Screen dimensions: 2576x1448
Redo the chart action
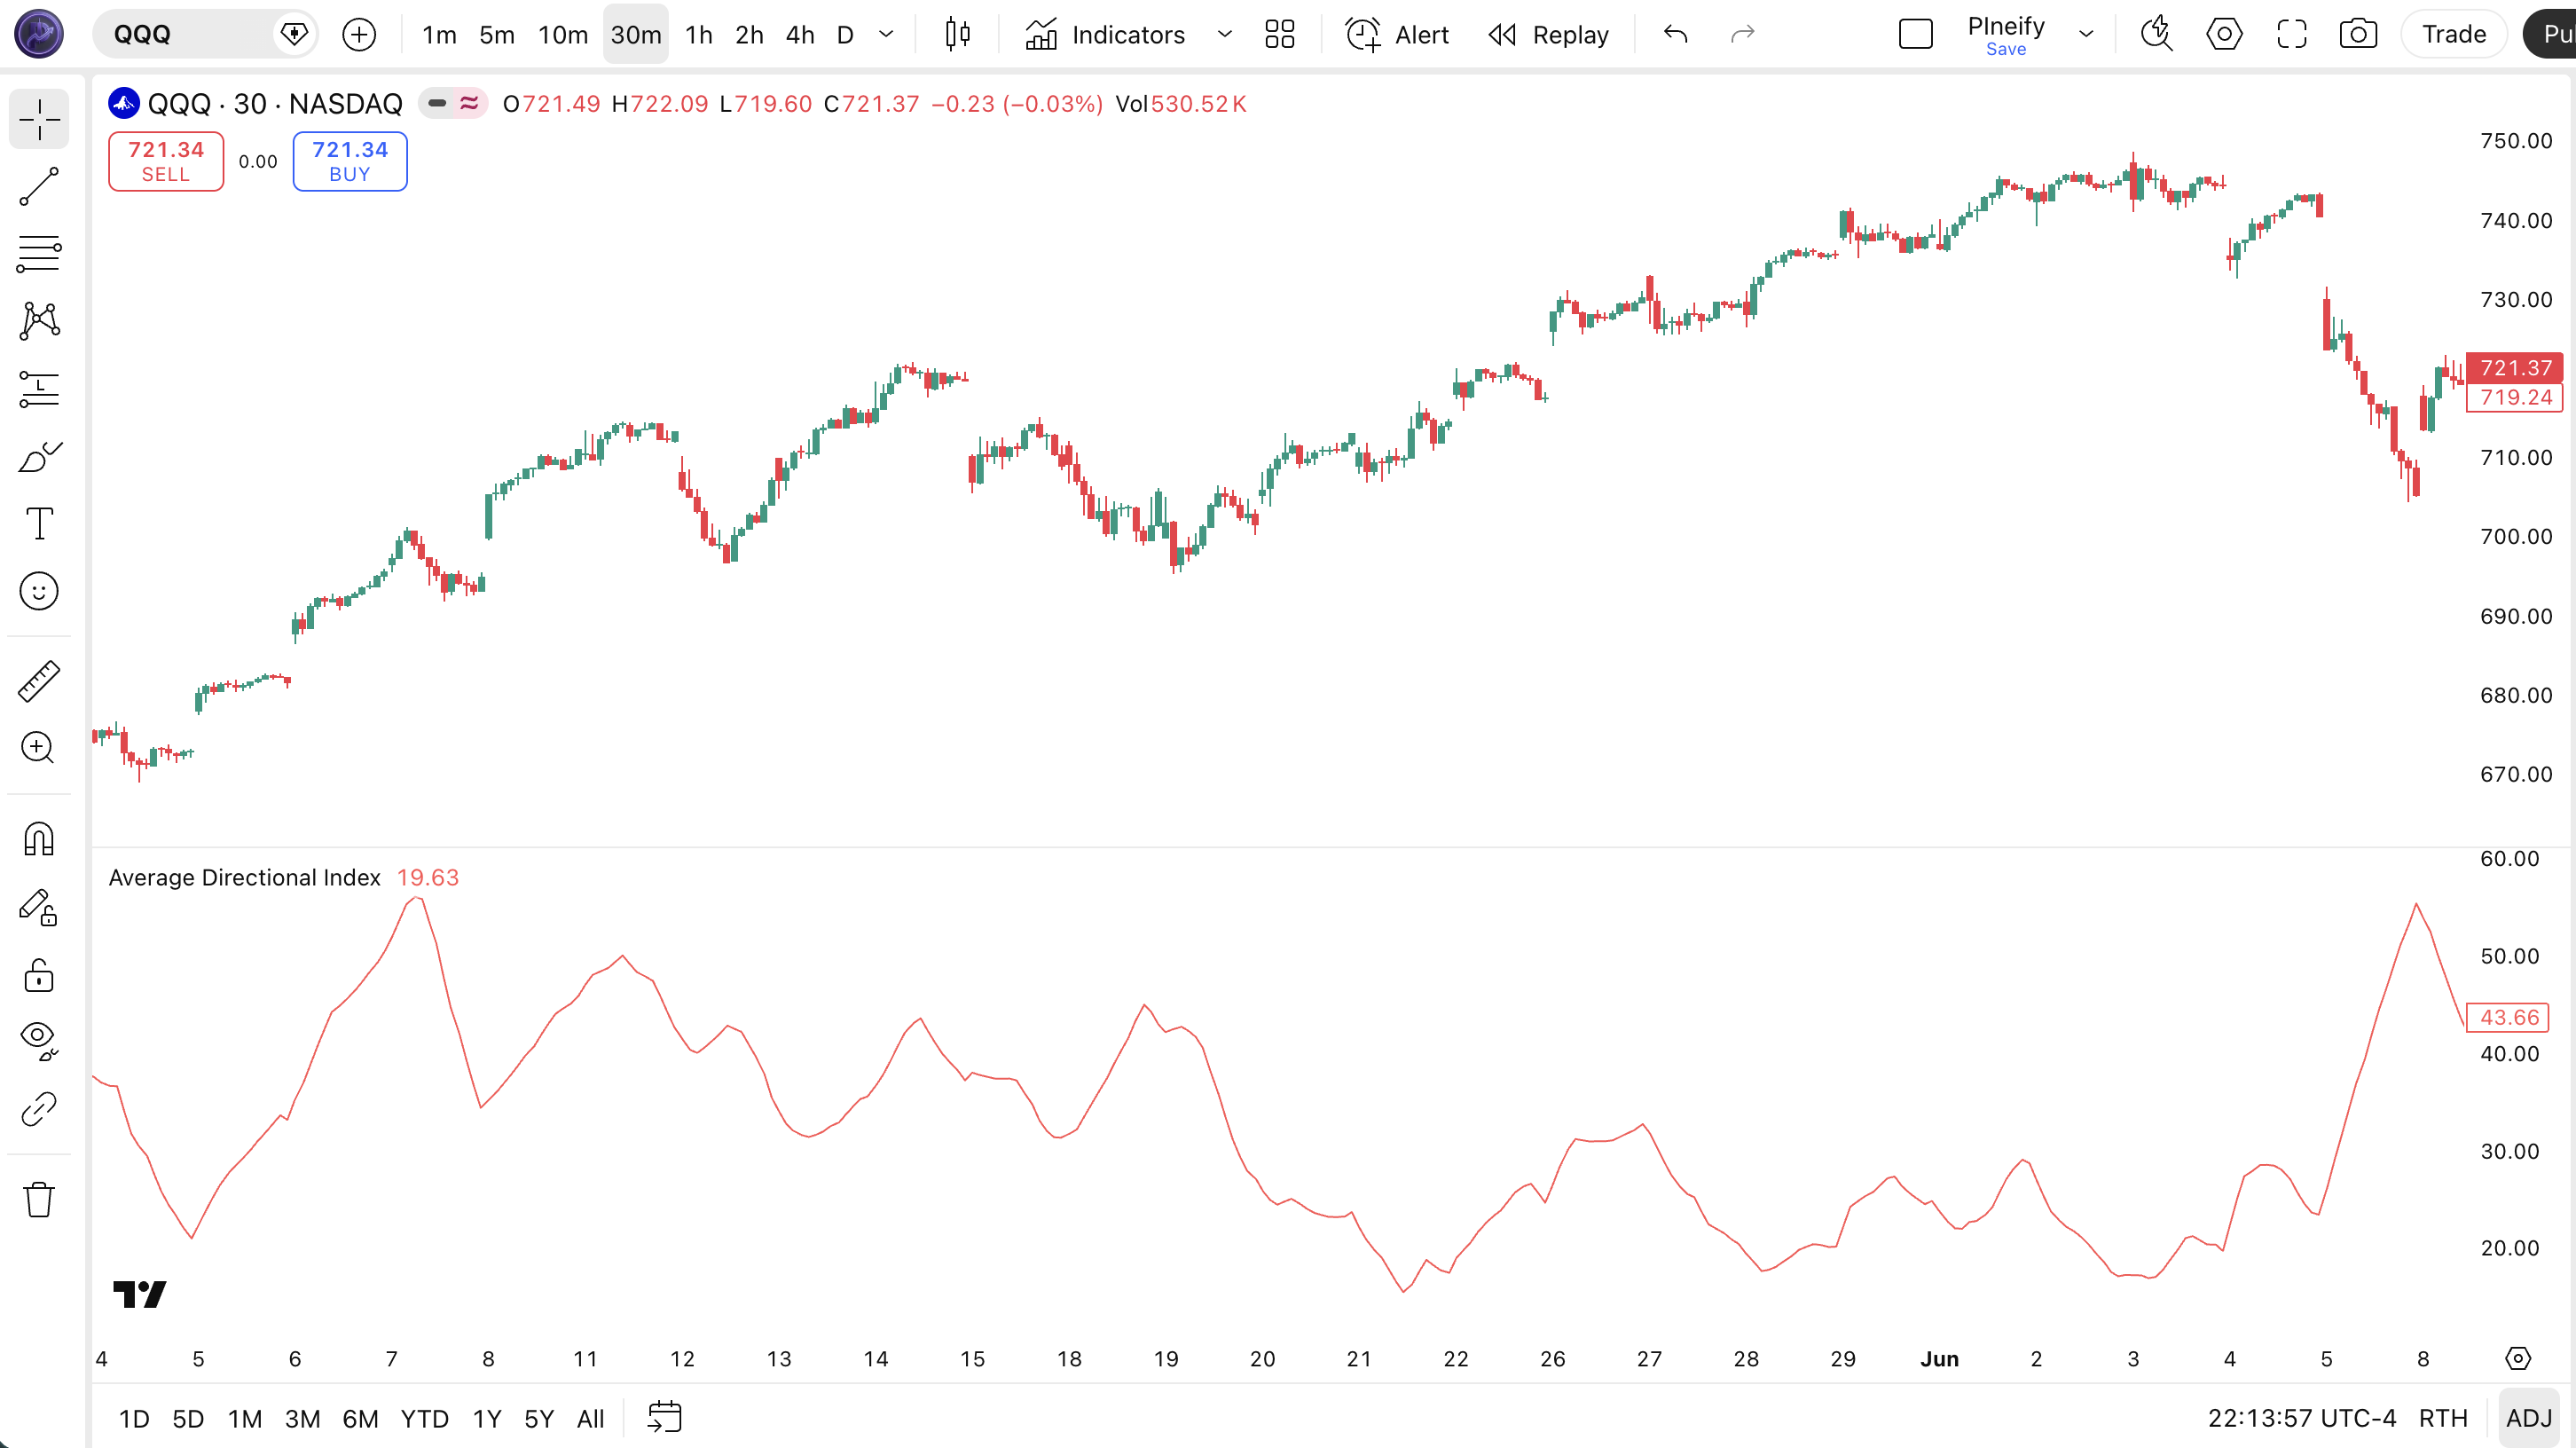pyautogui.click(x=1743, y=34)
